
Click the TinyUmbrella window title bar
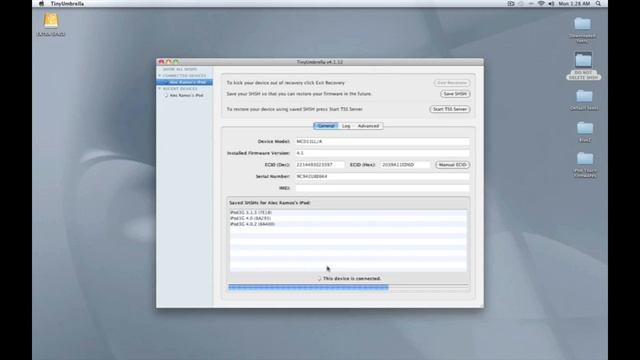click(x=320, y=62)
